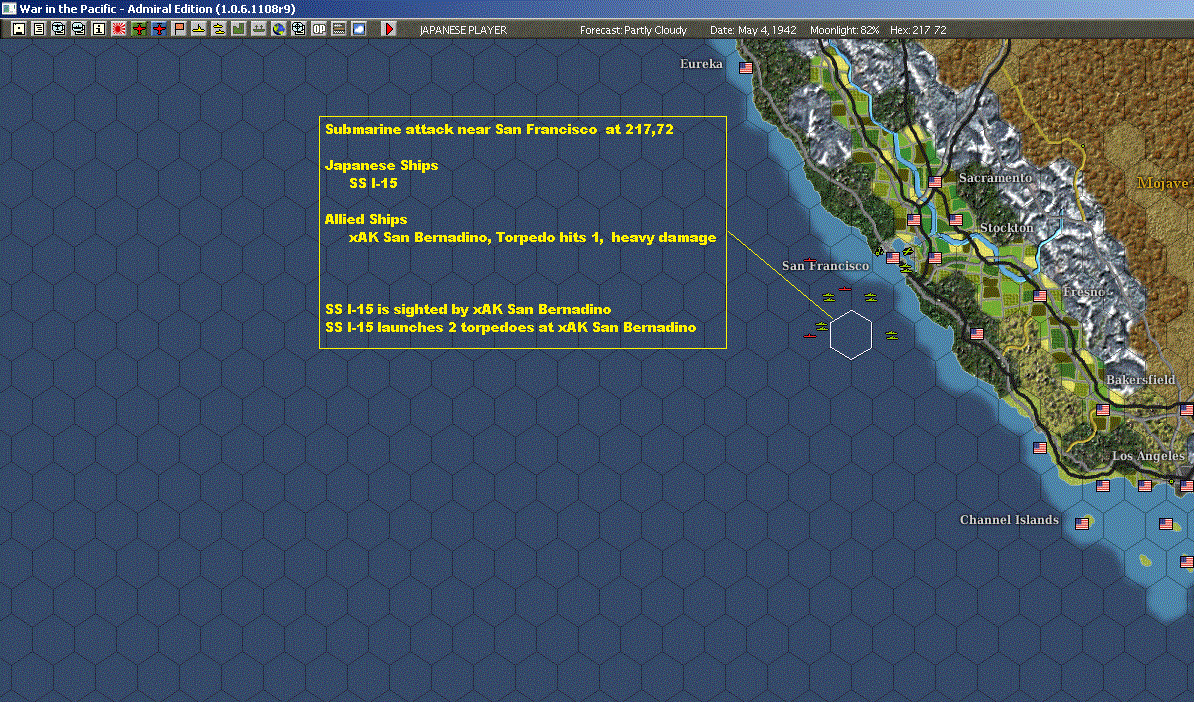Click the single yellow ship toolbar icon
The image size is (1194, 702).
[x=199, y=29]
